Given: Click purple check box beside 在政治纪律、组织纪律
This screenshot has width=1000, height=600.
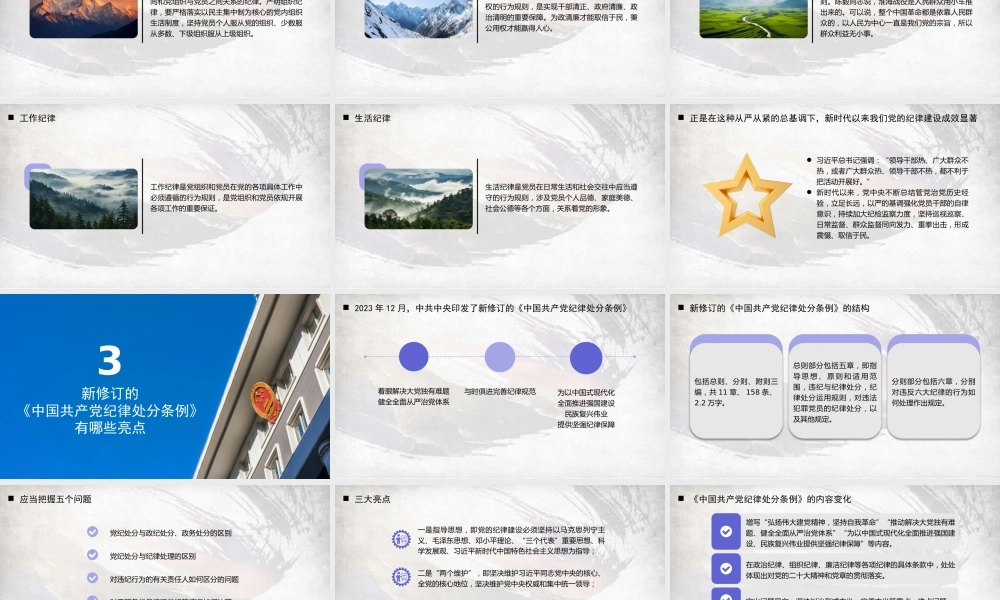Looking at the screenshot, I should tap(726, 568).
